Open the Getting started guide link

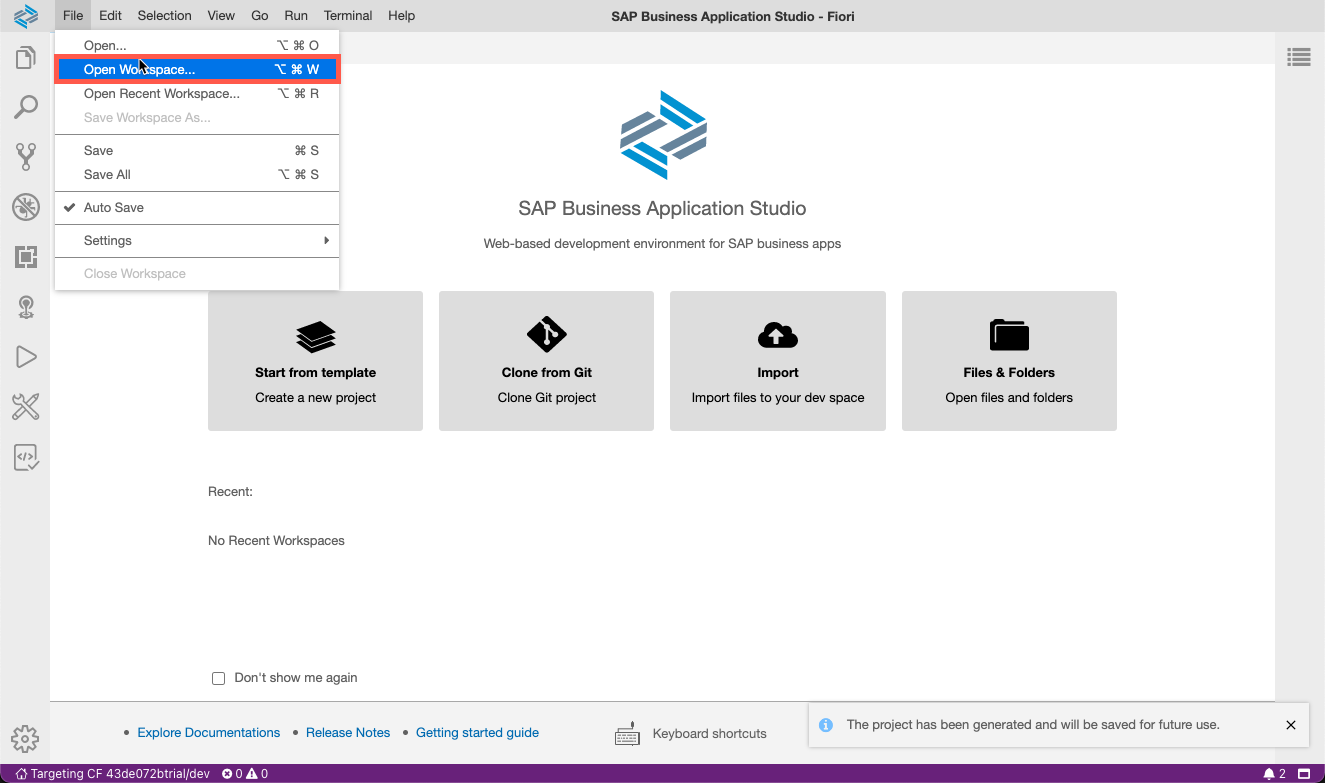477,733
